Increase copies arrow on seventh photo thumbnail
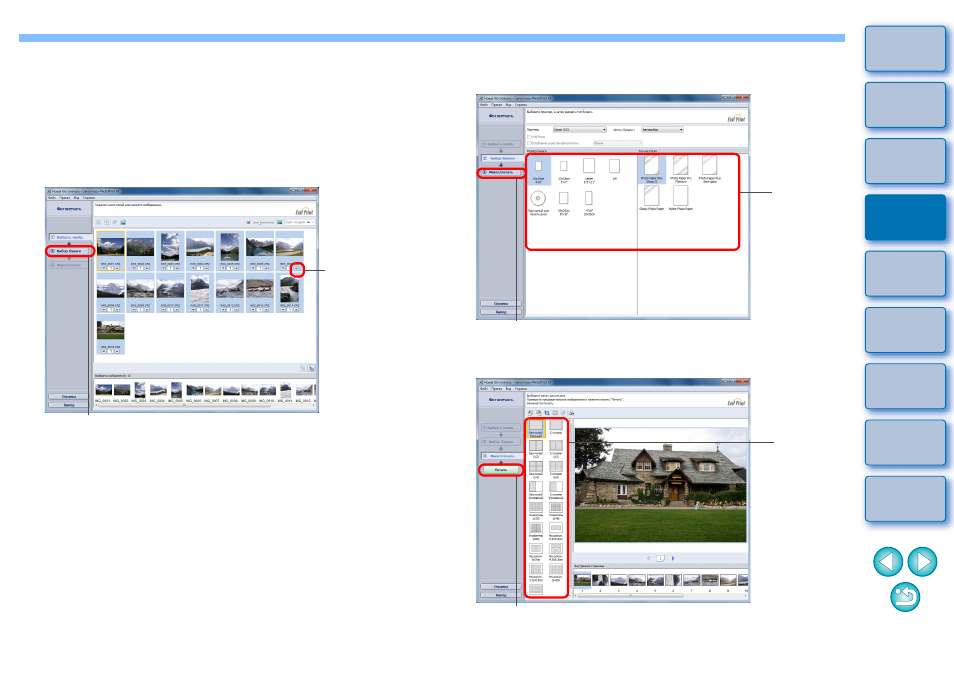 pyautogui.click(x=297, y=268)
